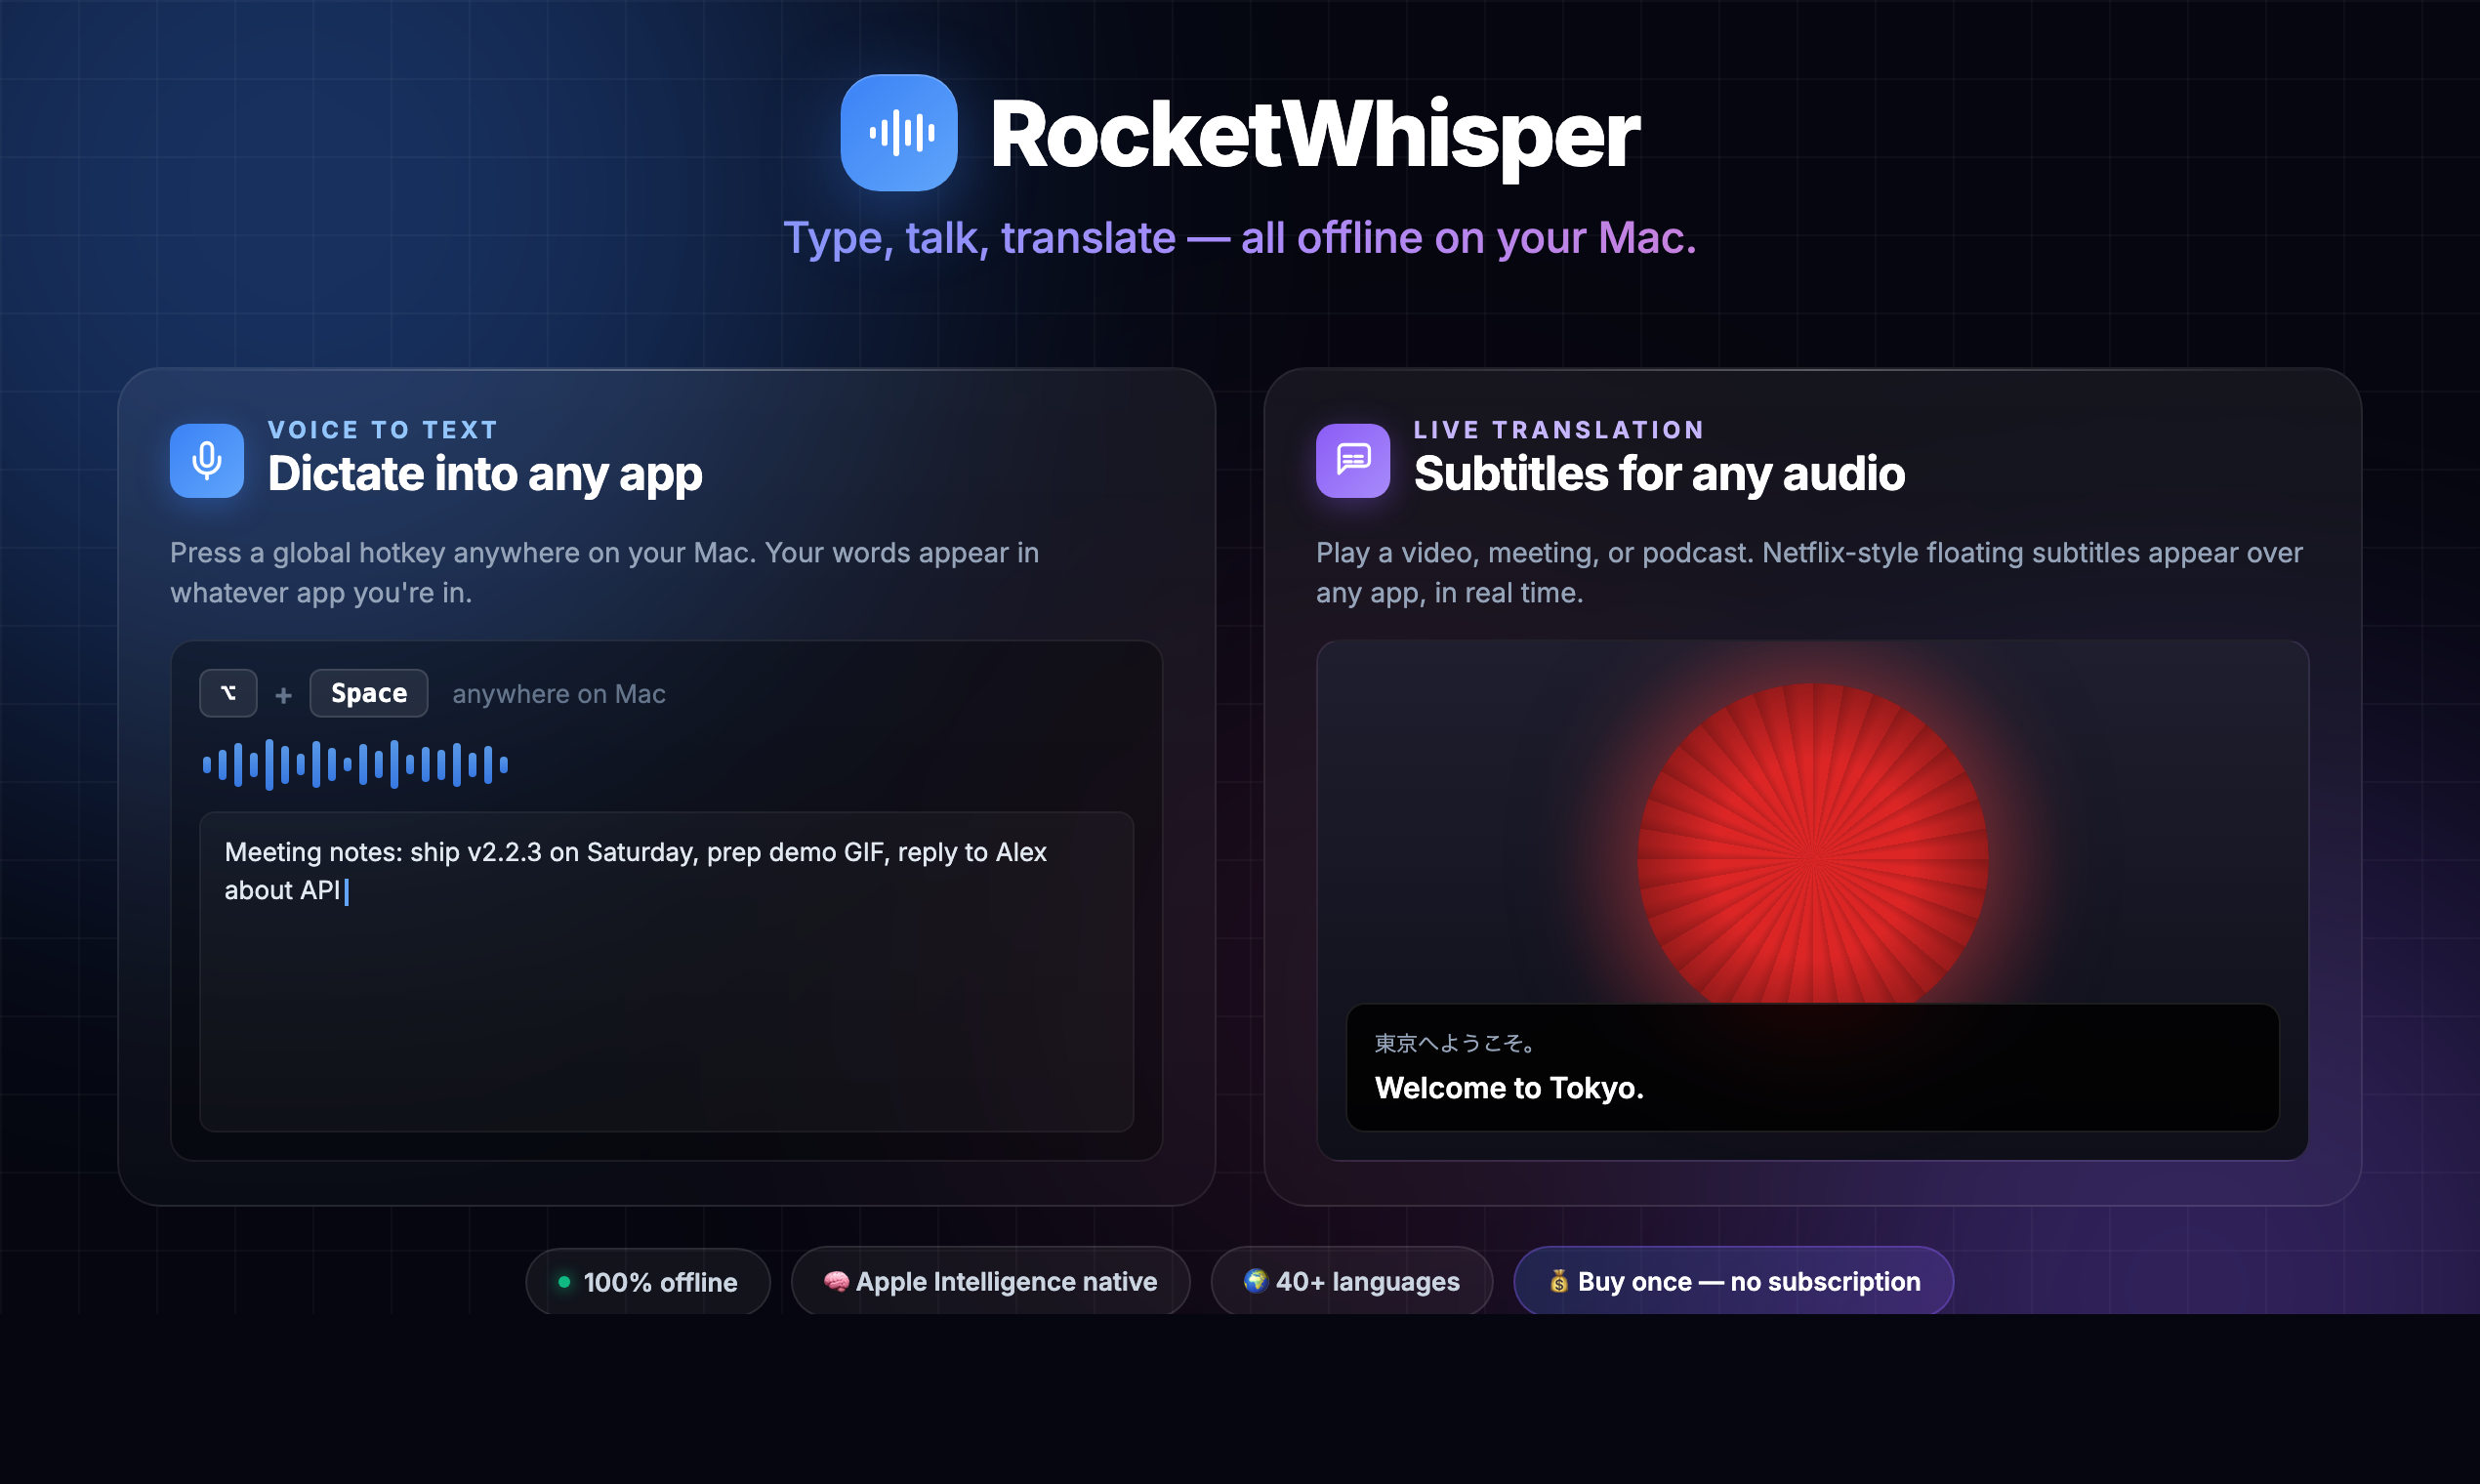Click the speech bubble icon on Live Translation card

click(1352, 460)
